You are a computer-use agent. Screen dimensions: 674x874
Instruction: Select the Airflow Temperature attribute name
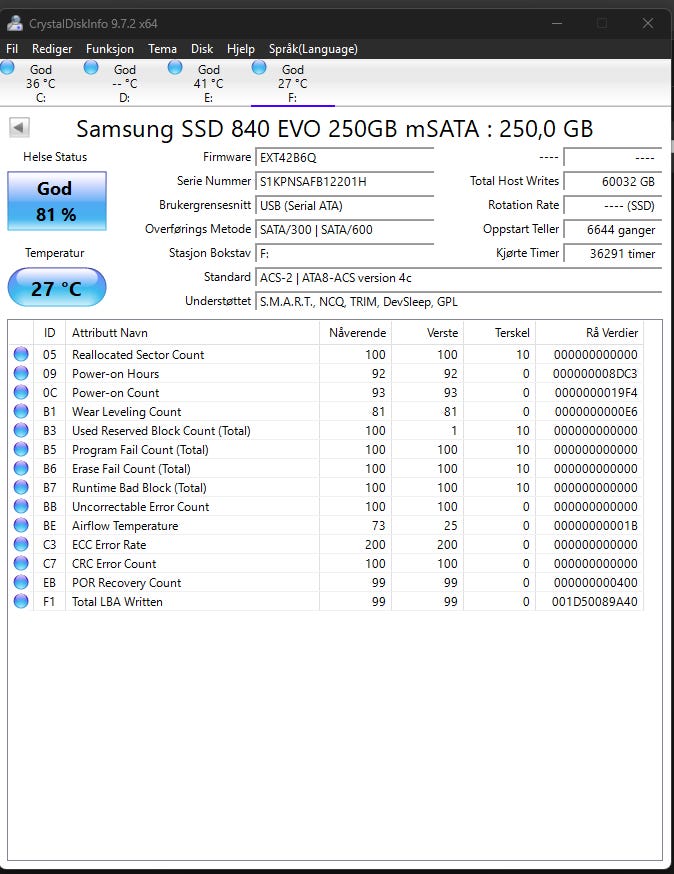[x=125, y=526]
